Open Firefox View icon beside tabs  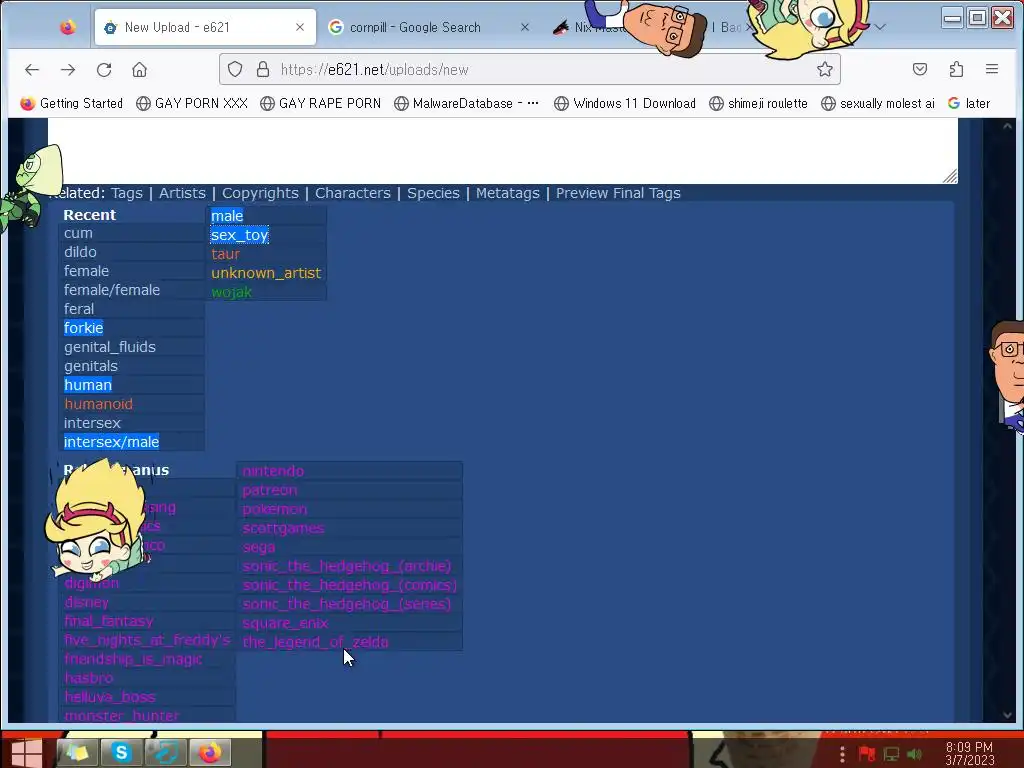(x=67, y=27)
